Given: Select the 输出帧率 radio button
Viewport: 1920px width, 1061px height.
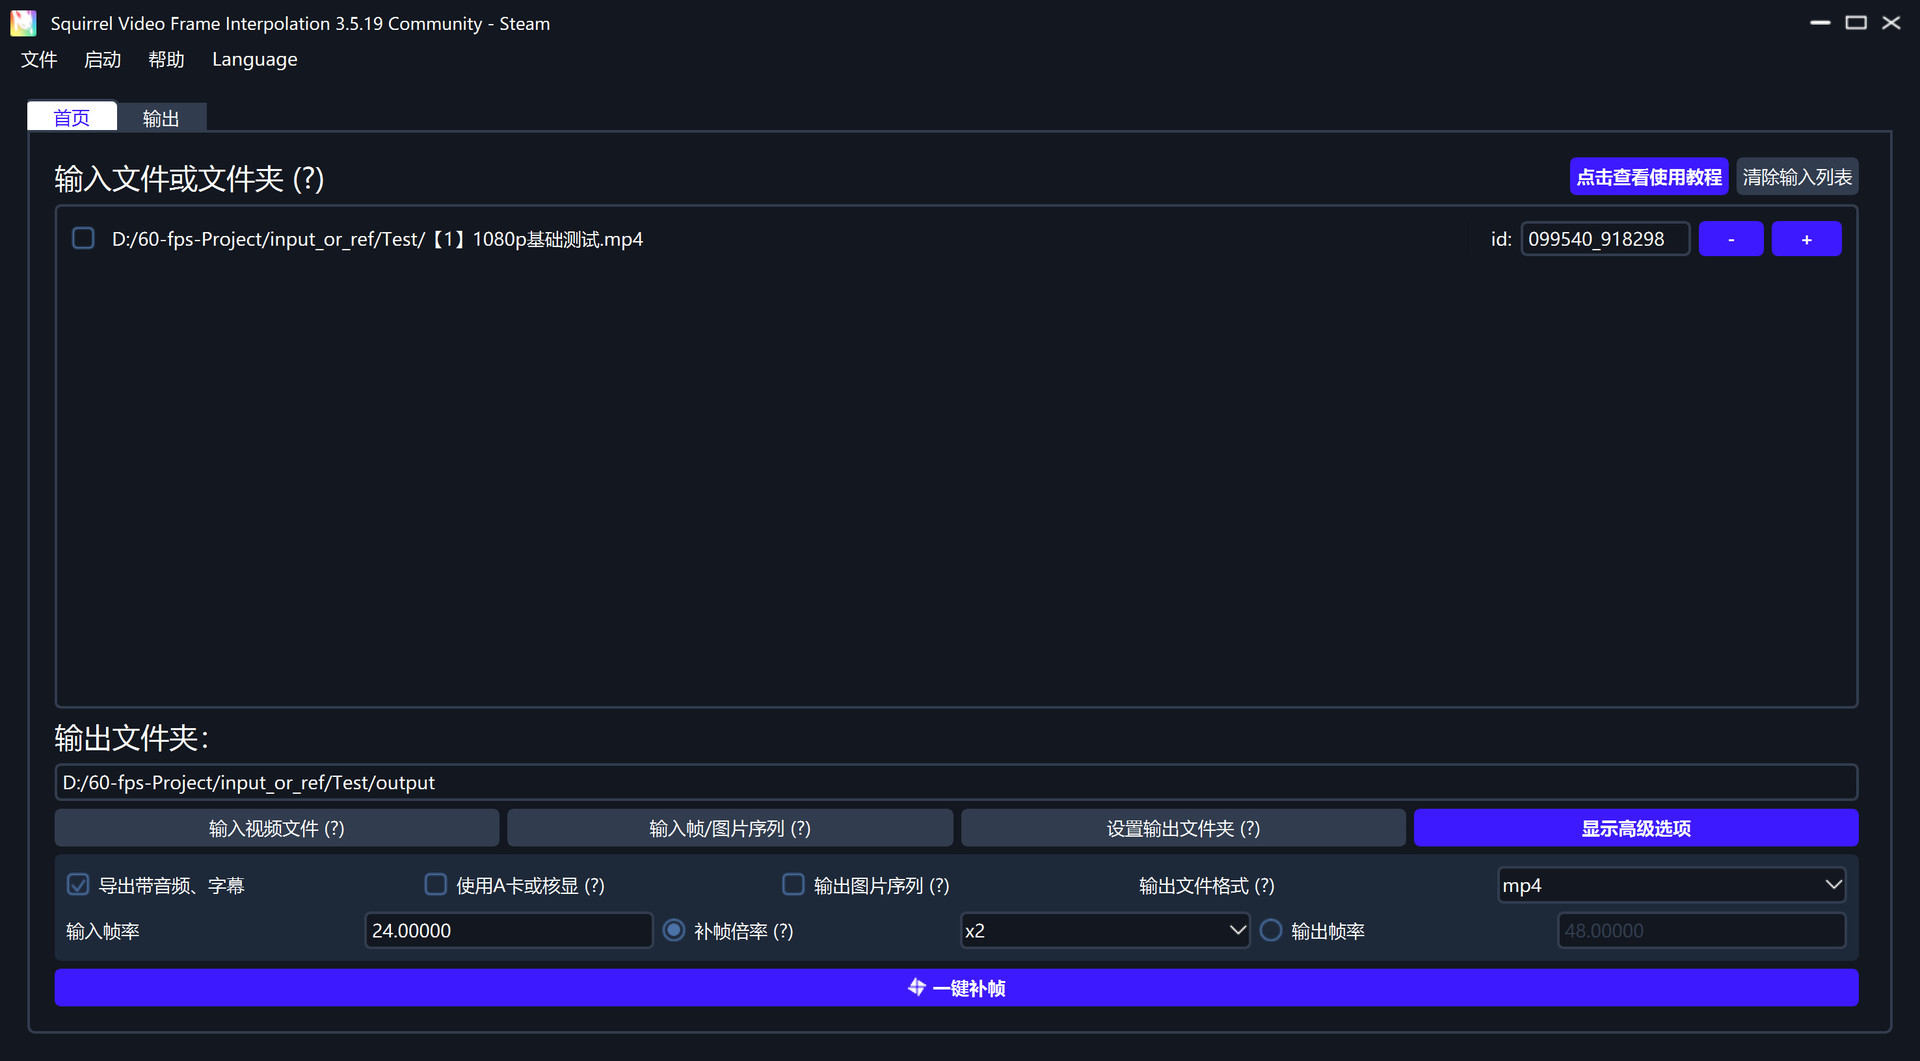Looking at the screenshot, I should pyautogui.click(x=1271, y=930).
